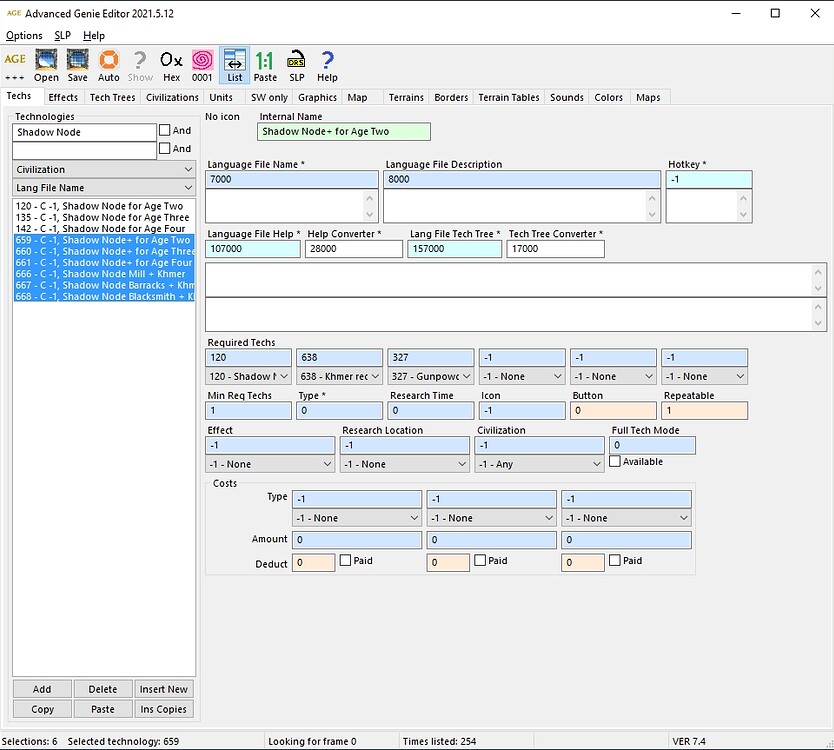This screenshot has height=750, width=834.
Task: Click the blue Help question mark icon
Action: tap(327, 64)
